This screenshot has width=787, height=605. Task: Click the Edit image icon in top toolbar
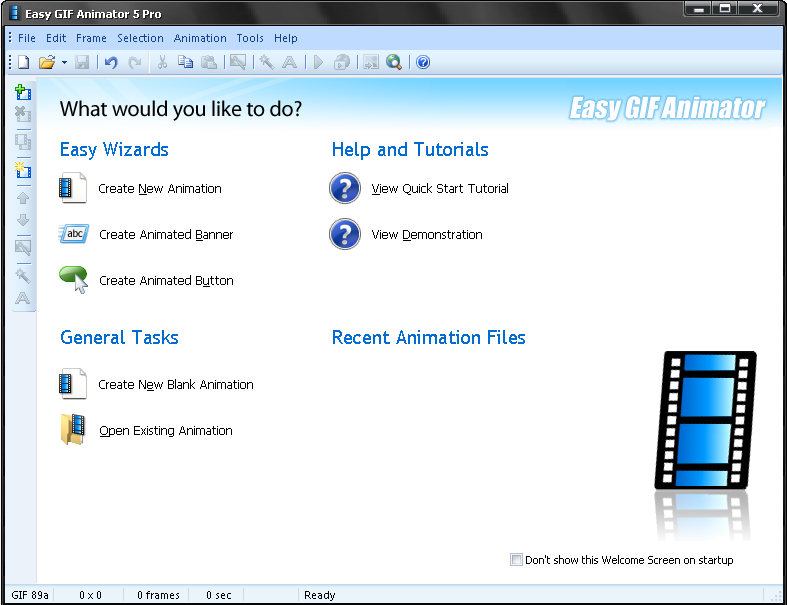pos(238,62)
